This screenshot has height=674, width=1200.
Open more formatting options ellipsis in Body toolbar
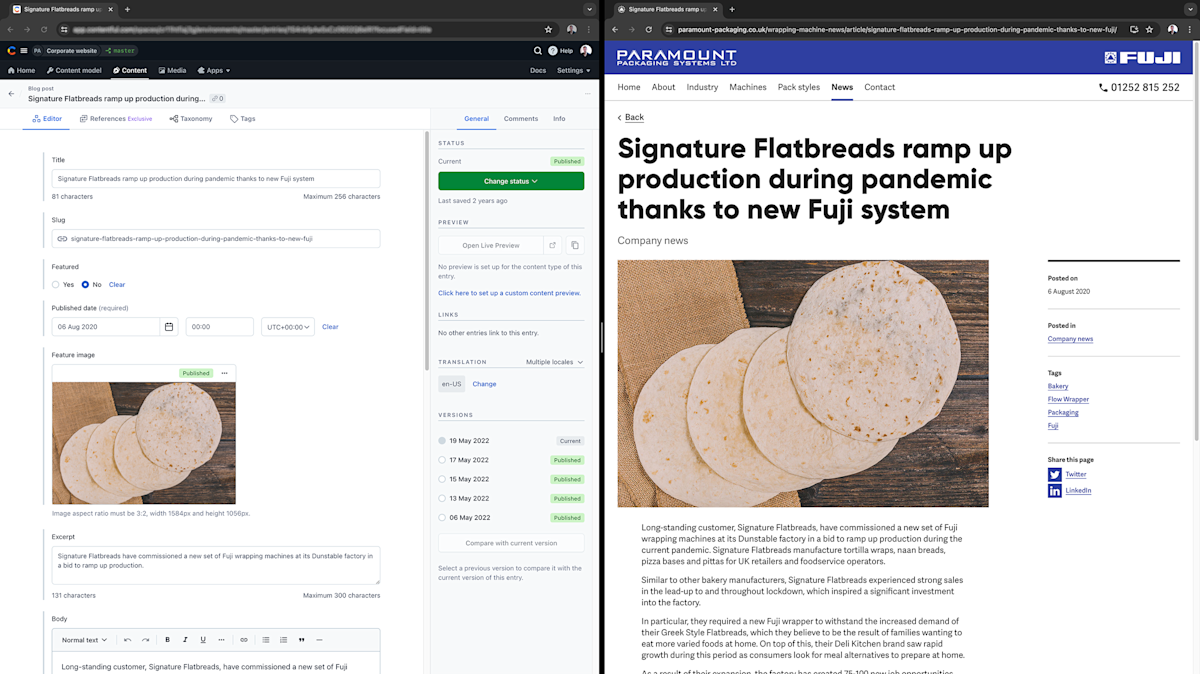(222, 640)
